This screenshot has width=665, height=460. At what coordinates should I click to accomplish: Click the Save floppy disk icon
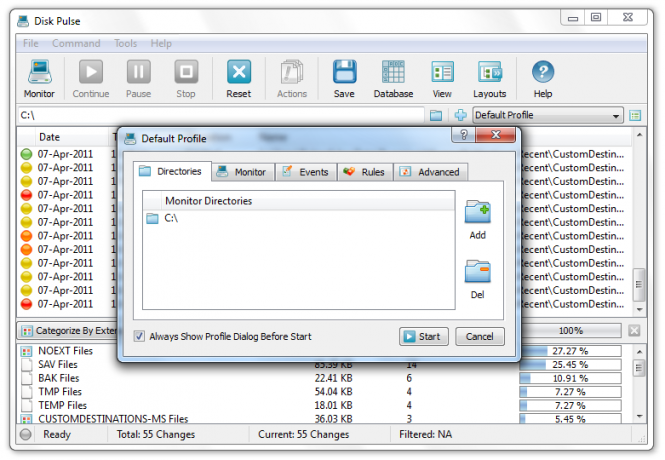click(344, 72)
